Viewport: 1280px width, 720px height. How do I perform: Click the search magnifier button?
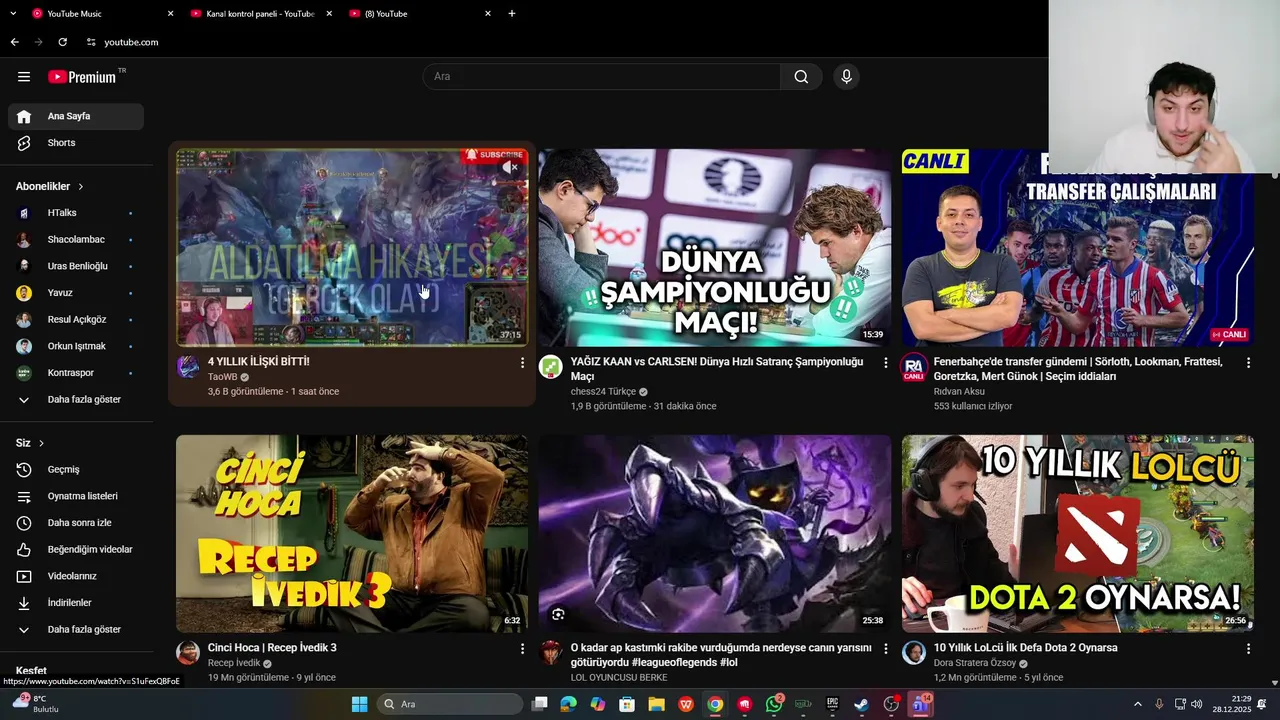point(801,77)
